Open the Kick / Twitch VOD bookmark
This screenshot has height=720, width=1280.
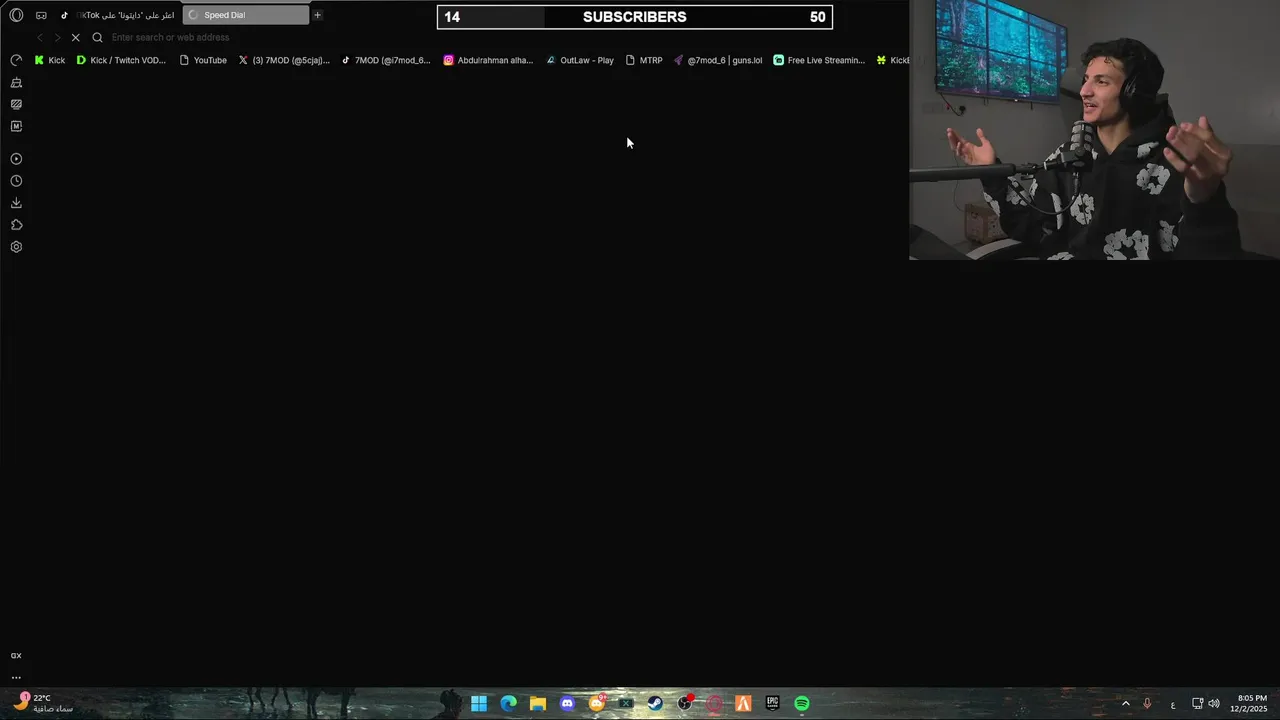121,60
